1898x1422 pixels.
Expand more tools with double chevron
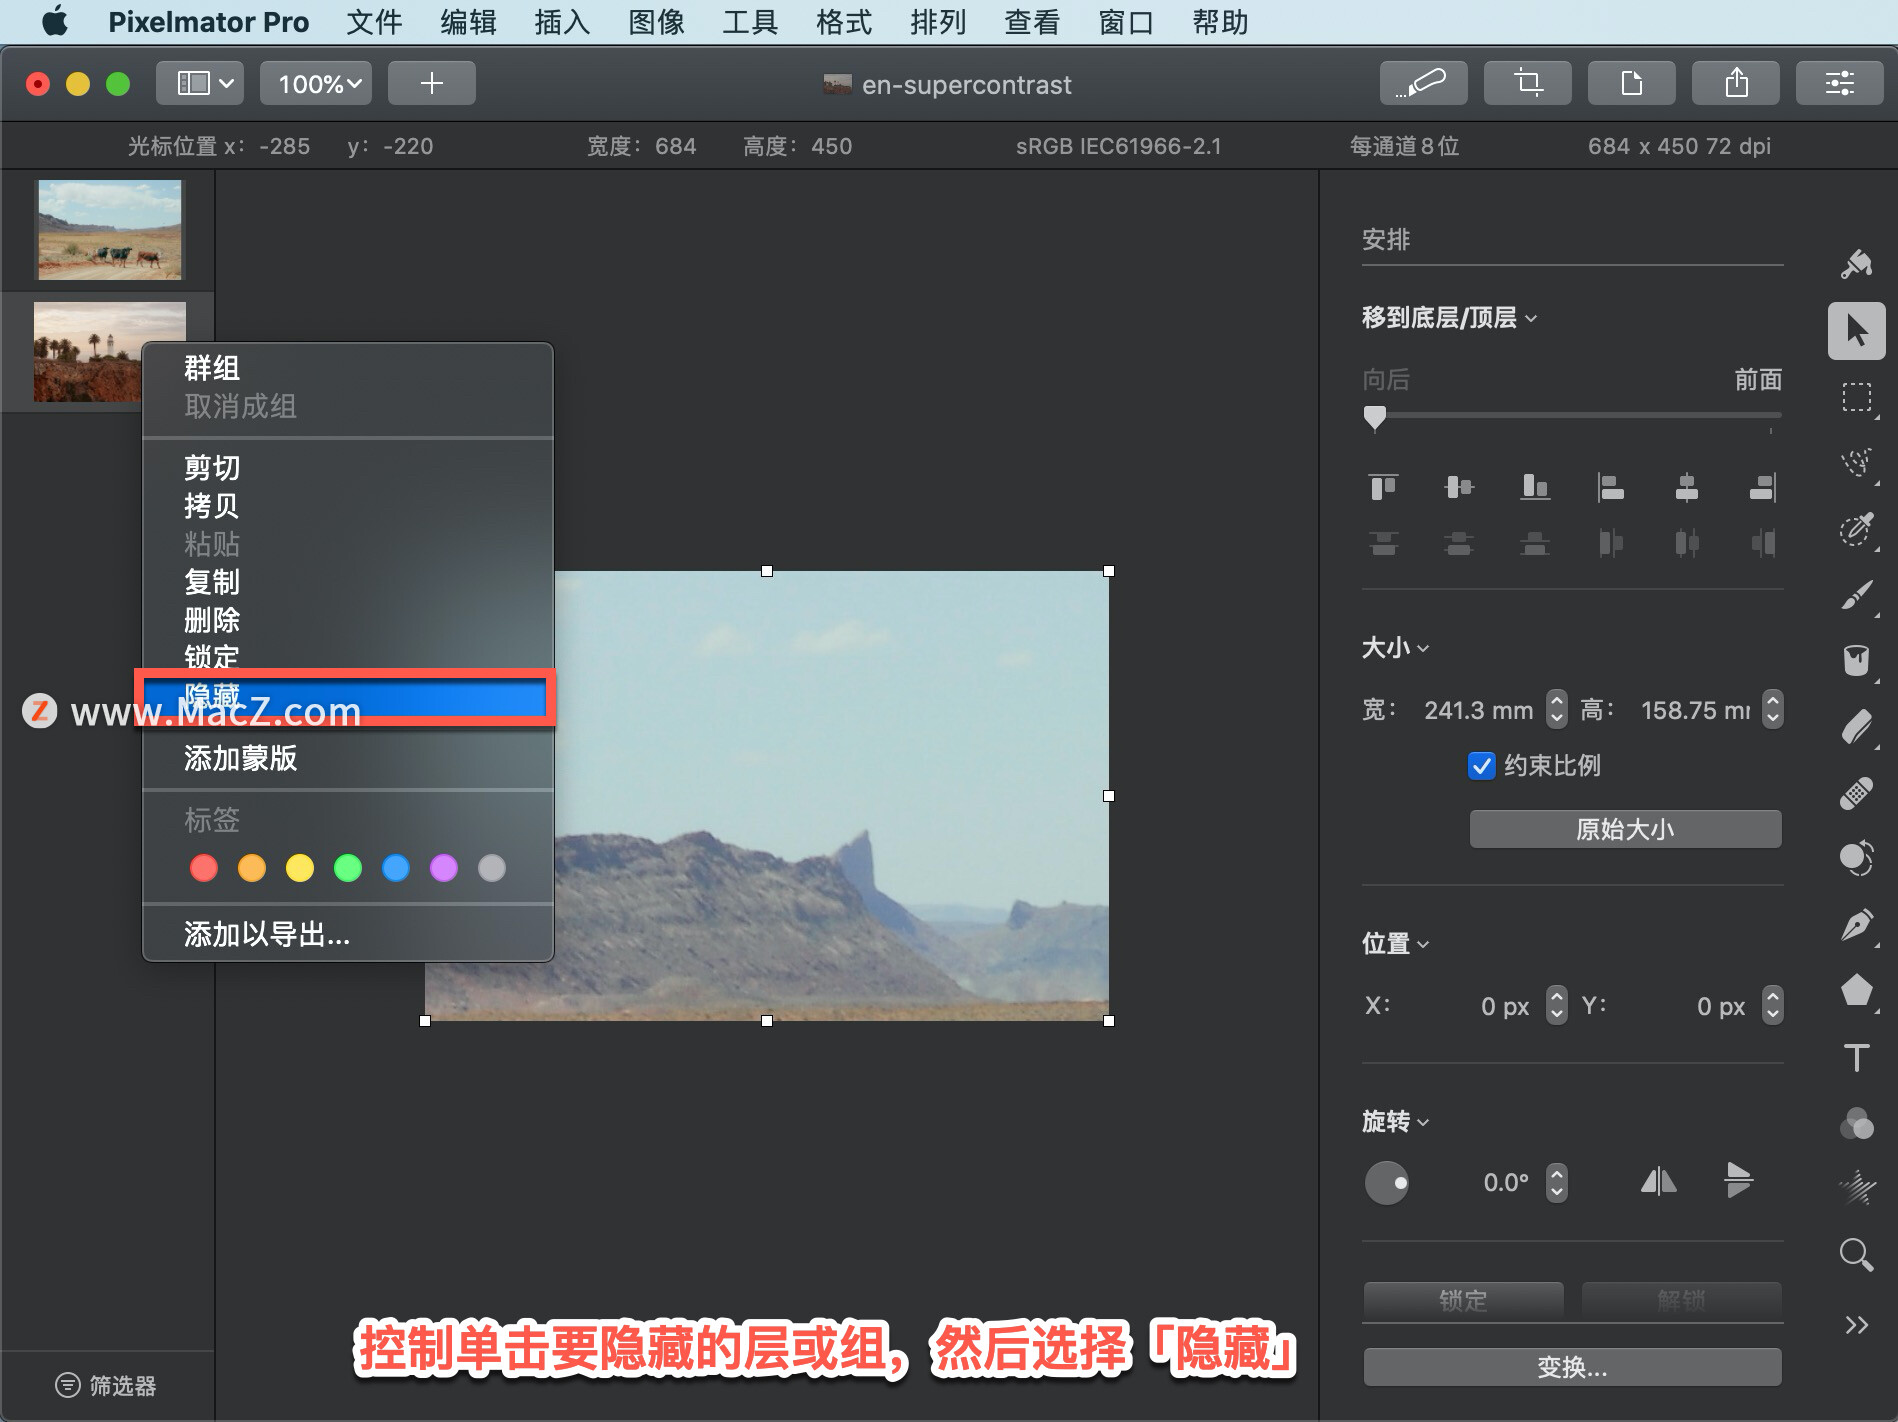click(x=1856, y=1325)
